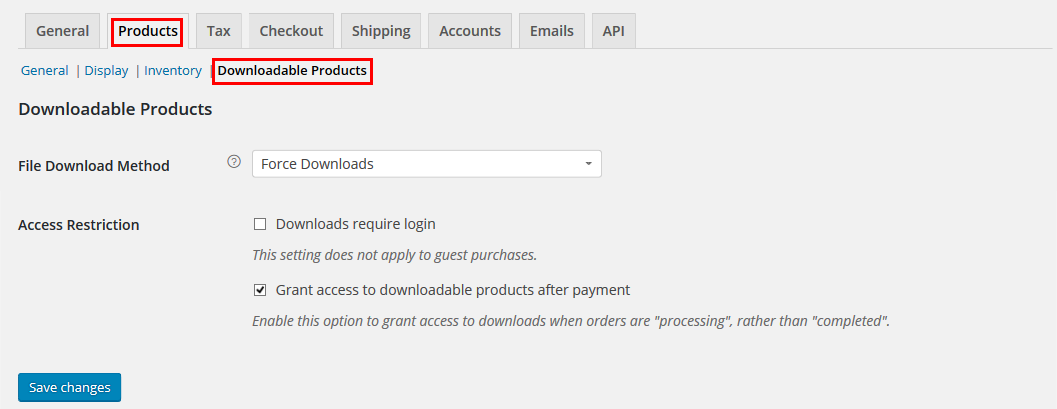Viewport: 1057px width, 409px height.
Task: Open the Emails tab
Action: 551,31
